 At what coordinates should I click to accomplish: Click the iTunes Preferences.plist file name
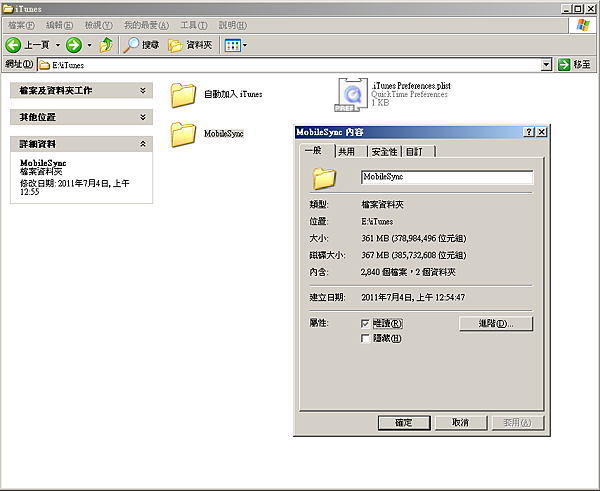pos(411,86)
